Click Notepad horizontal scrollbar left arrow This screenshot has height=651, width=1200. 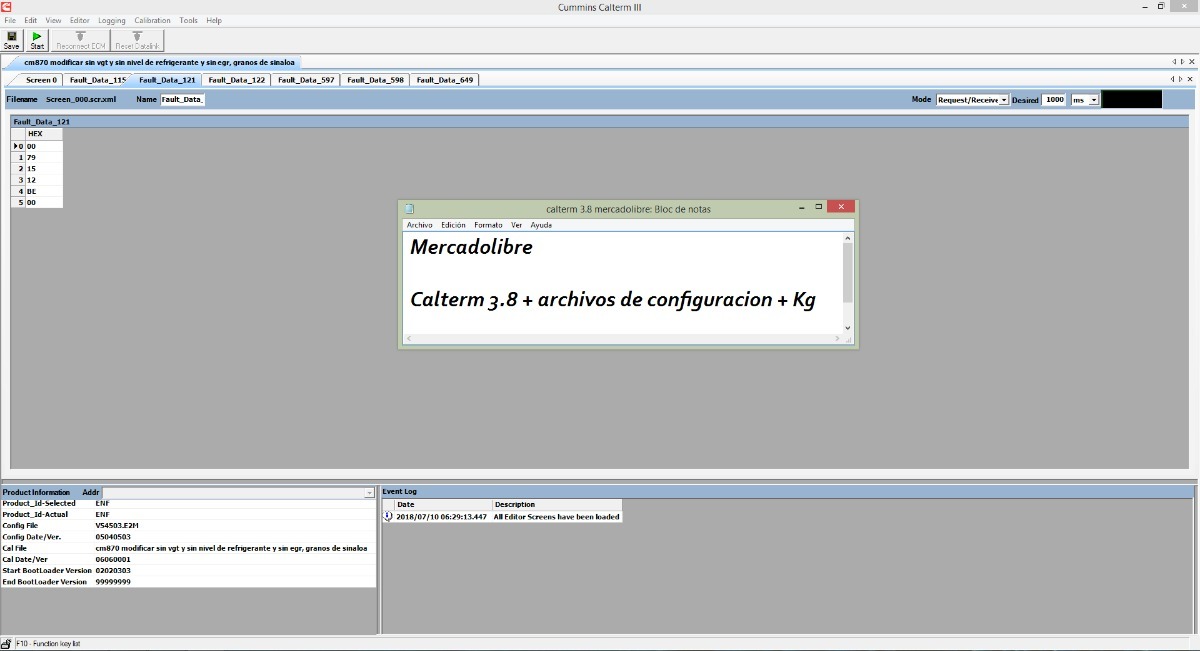coord(408,339)
